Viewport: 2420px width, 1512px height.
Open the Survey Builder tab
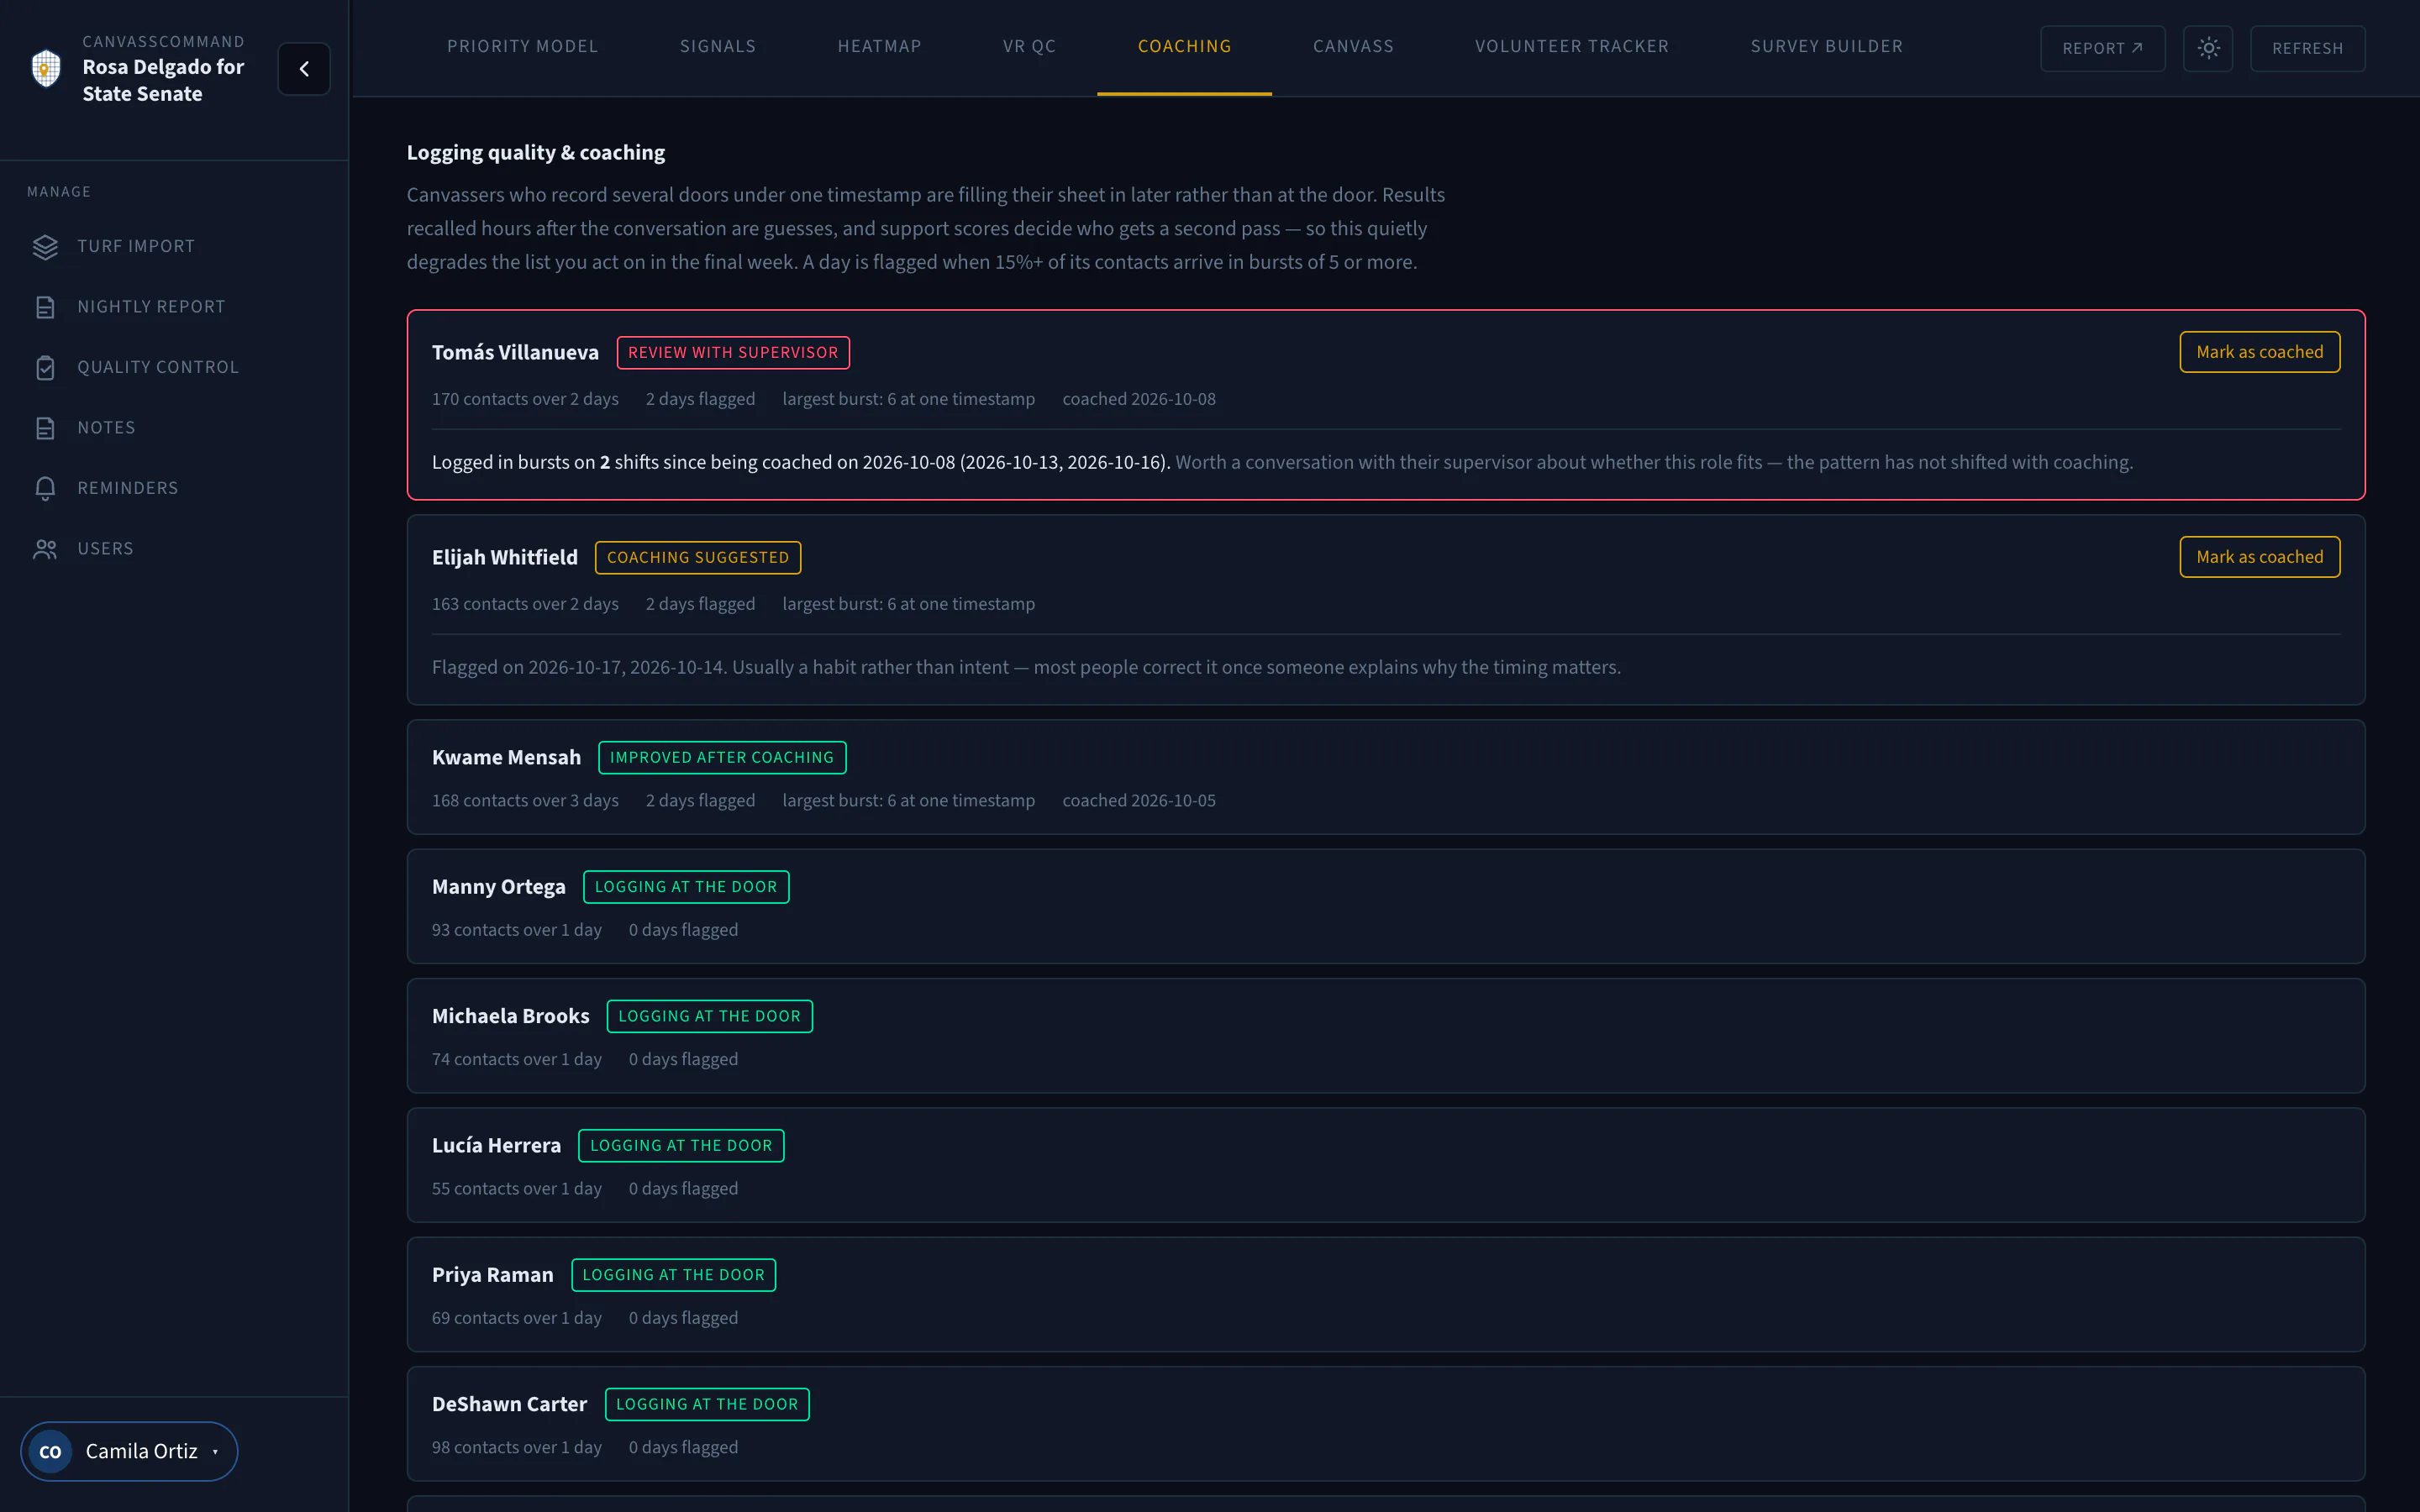point(1826,46)
